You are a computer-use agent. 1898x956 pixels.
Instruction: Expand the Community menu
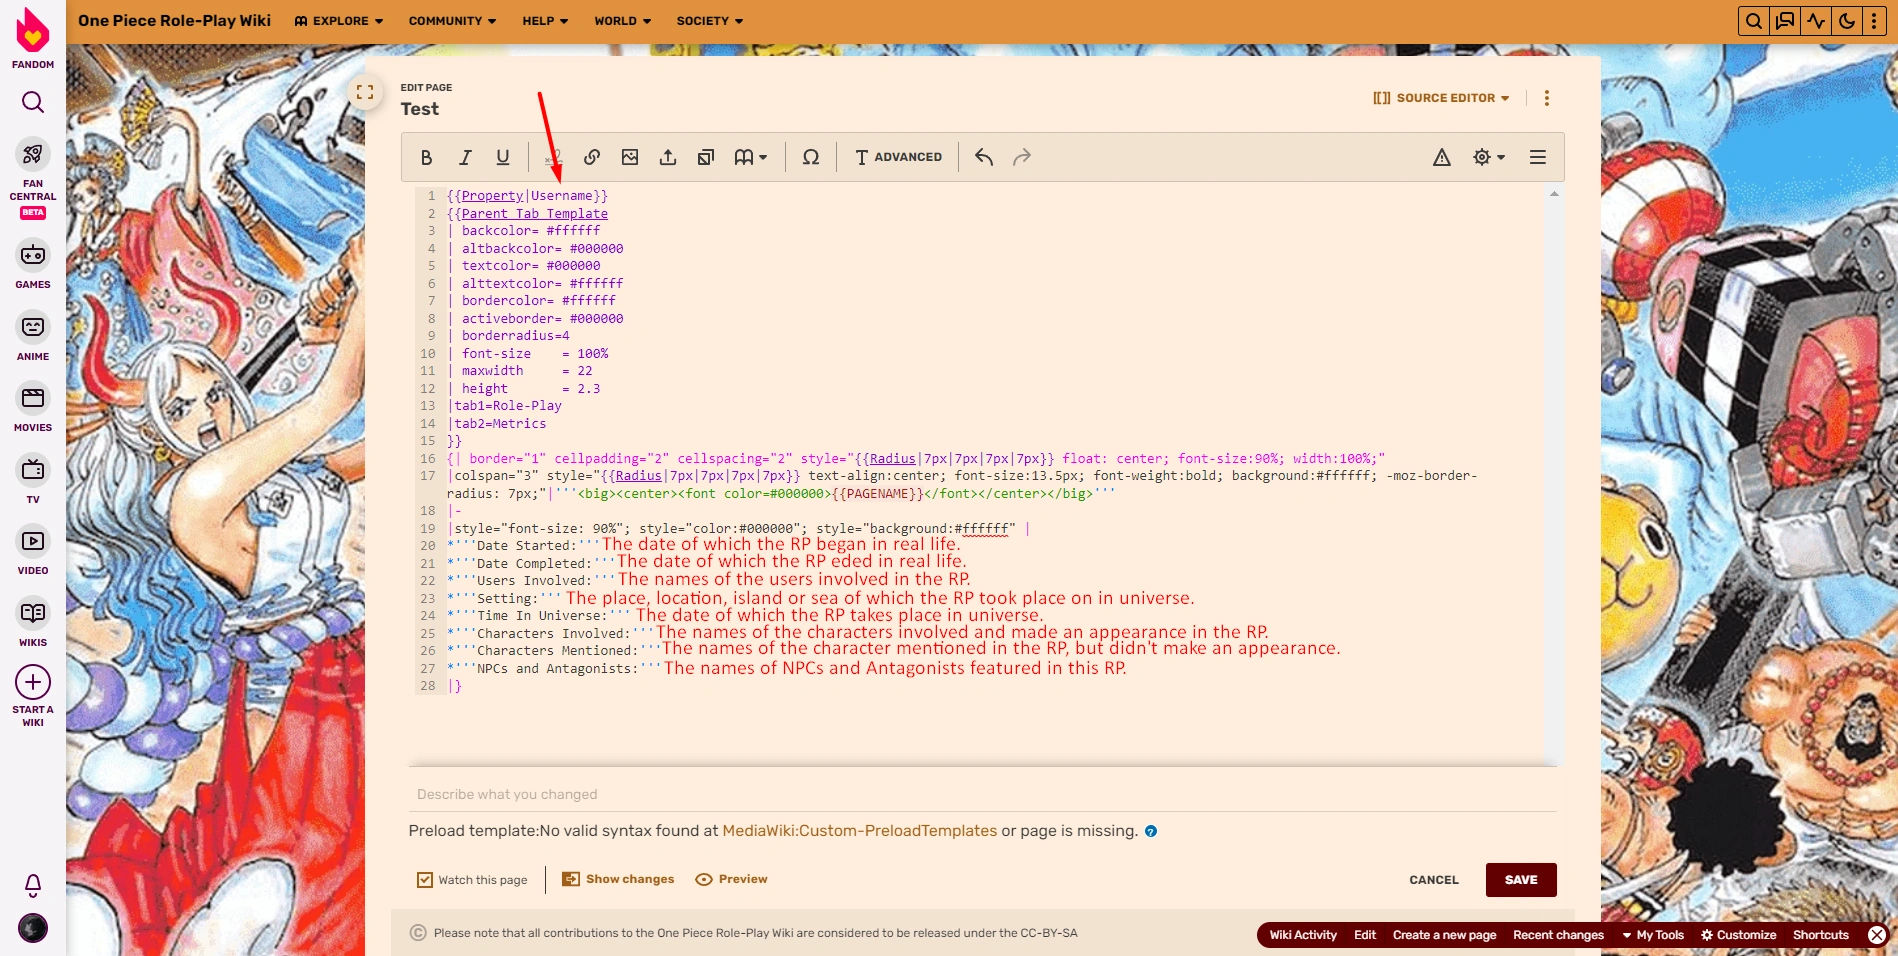click(452, 21)
